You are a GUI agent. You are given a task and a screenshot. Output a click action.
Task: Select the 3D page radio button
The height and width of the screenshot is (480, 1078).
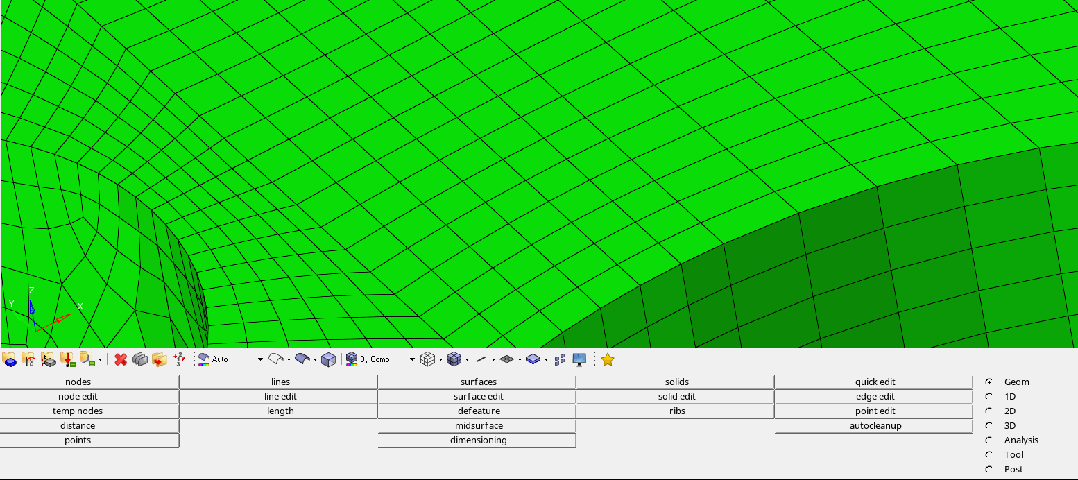click(989, 425)
